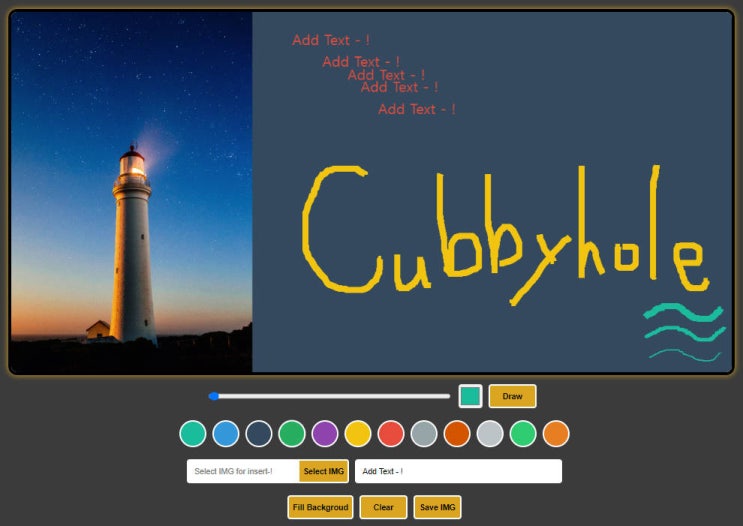
Task: Focus the 'Select IMG for insert' field
Action: coord(243,471)
